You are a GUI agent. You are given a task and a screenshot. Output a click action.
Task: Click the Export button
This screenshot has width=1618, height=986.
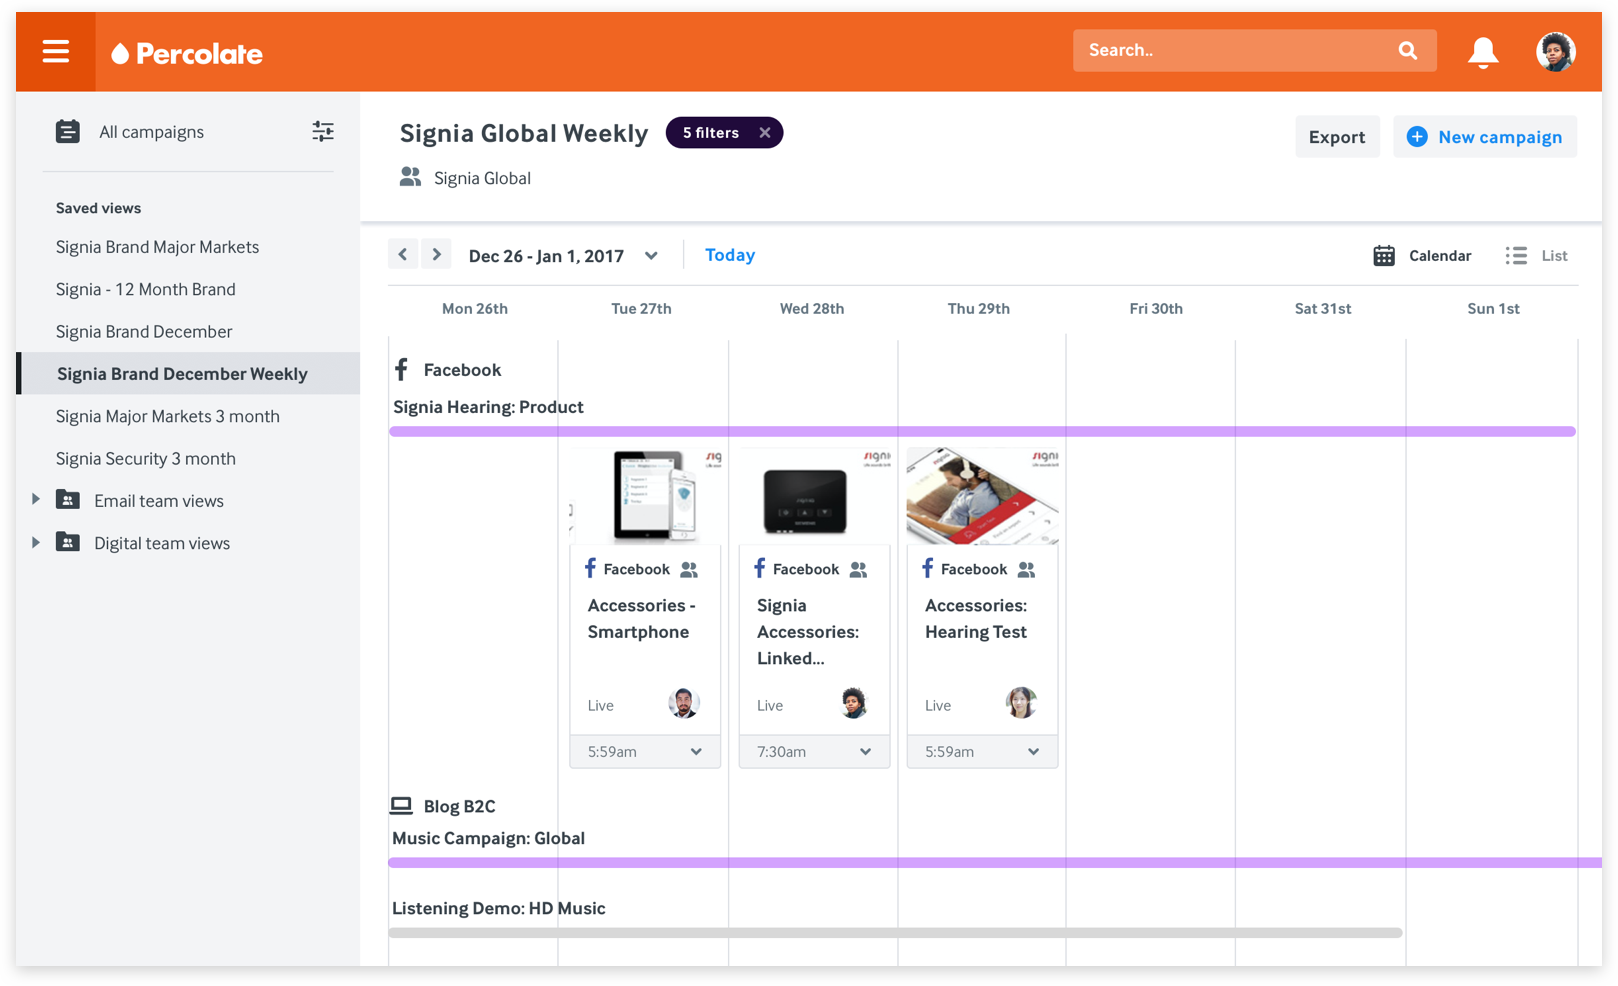pyautogui.click(x=1337, y=137)
